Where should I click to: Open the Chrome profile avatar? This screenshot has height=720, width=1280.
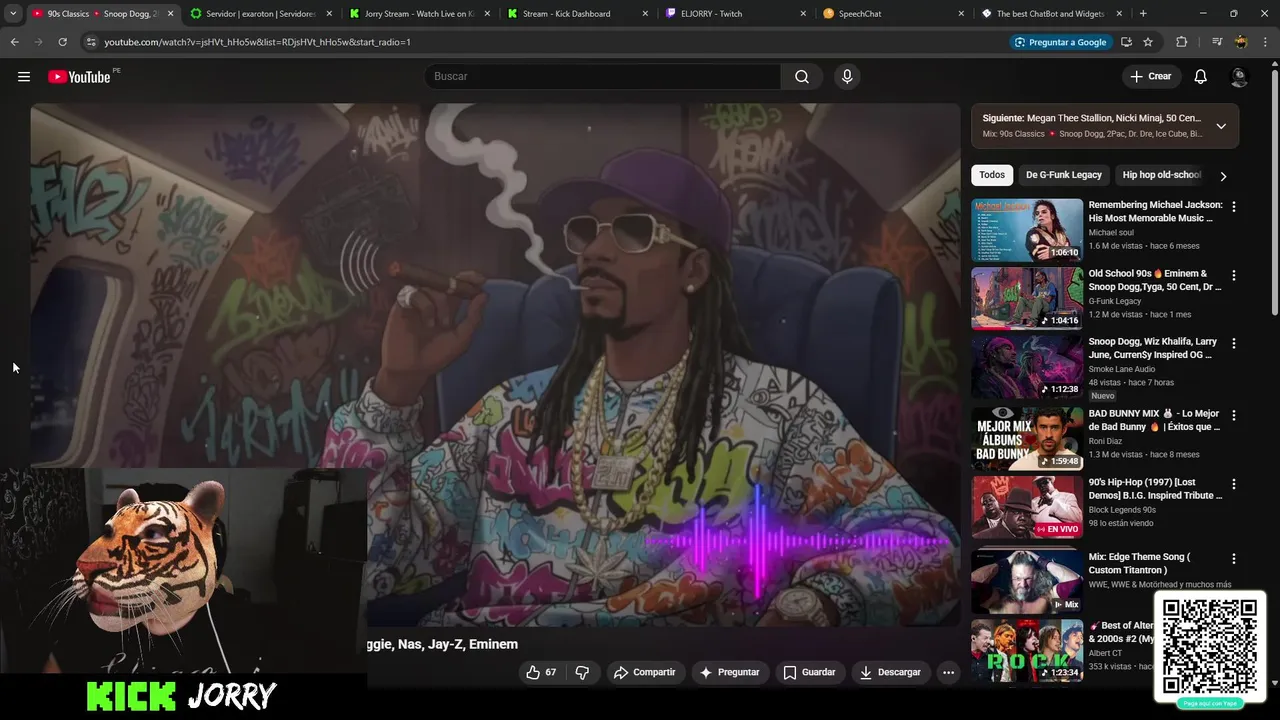coord(1241,42)
